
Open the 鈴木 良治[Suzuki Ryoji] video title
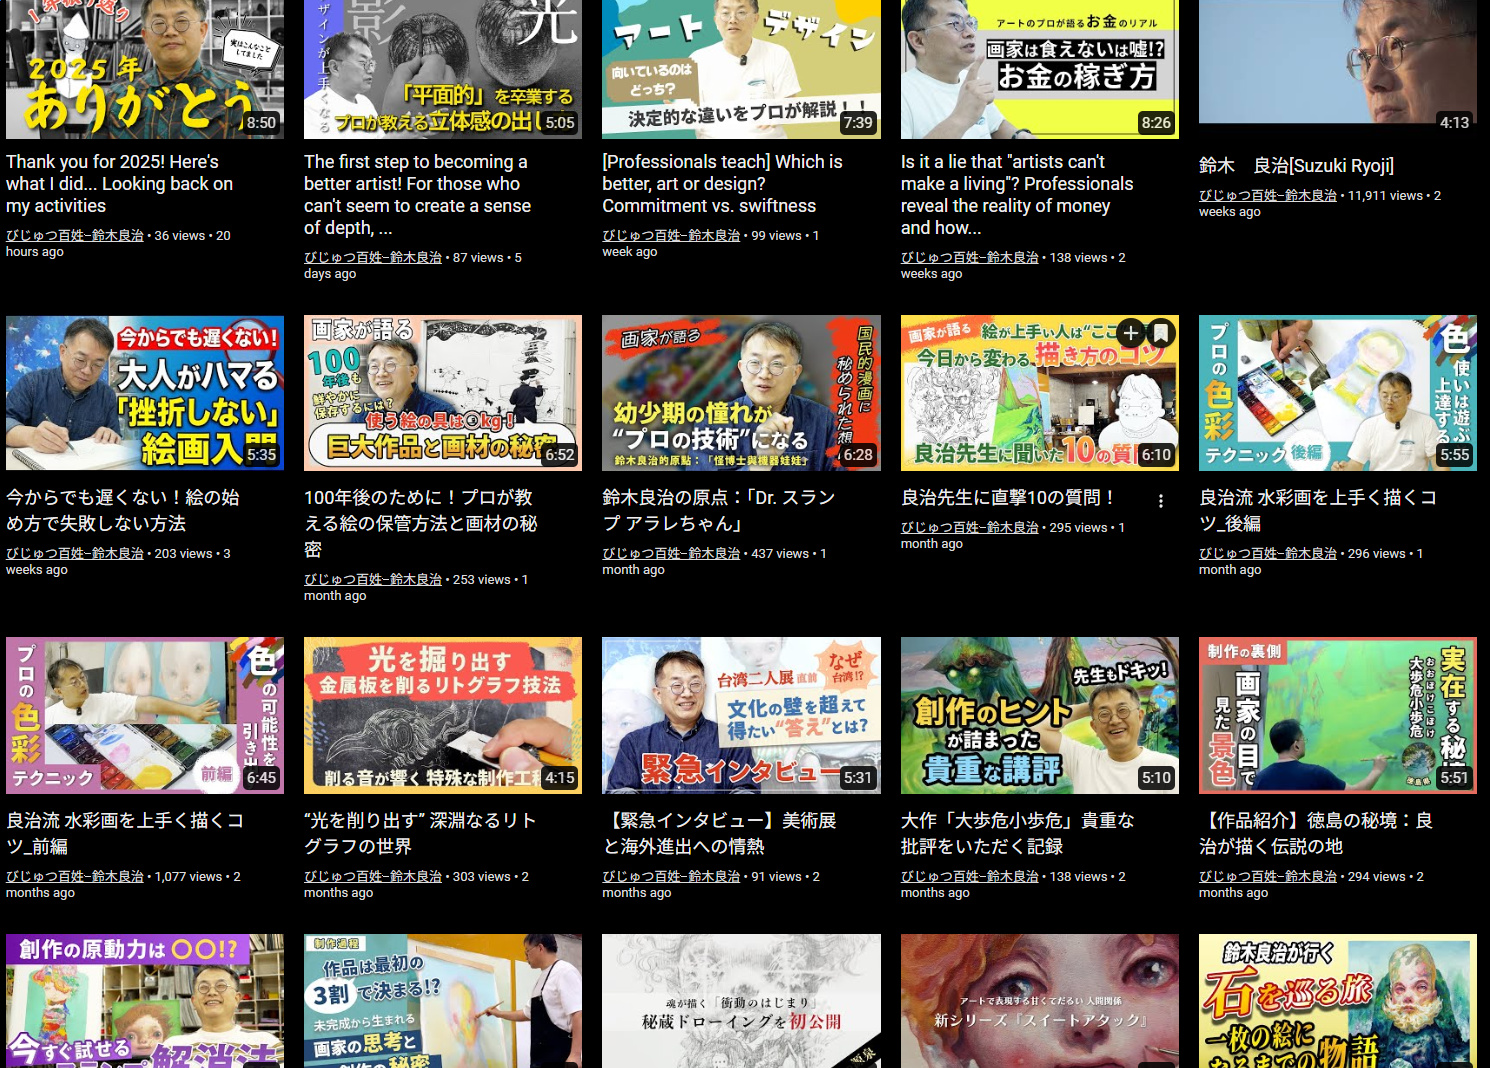pos(1296,166)
